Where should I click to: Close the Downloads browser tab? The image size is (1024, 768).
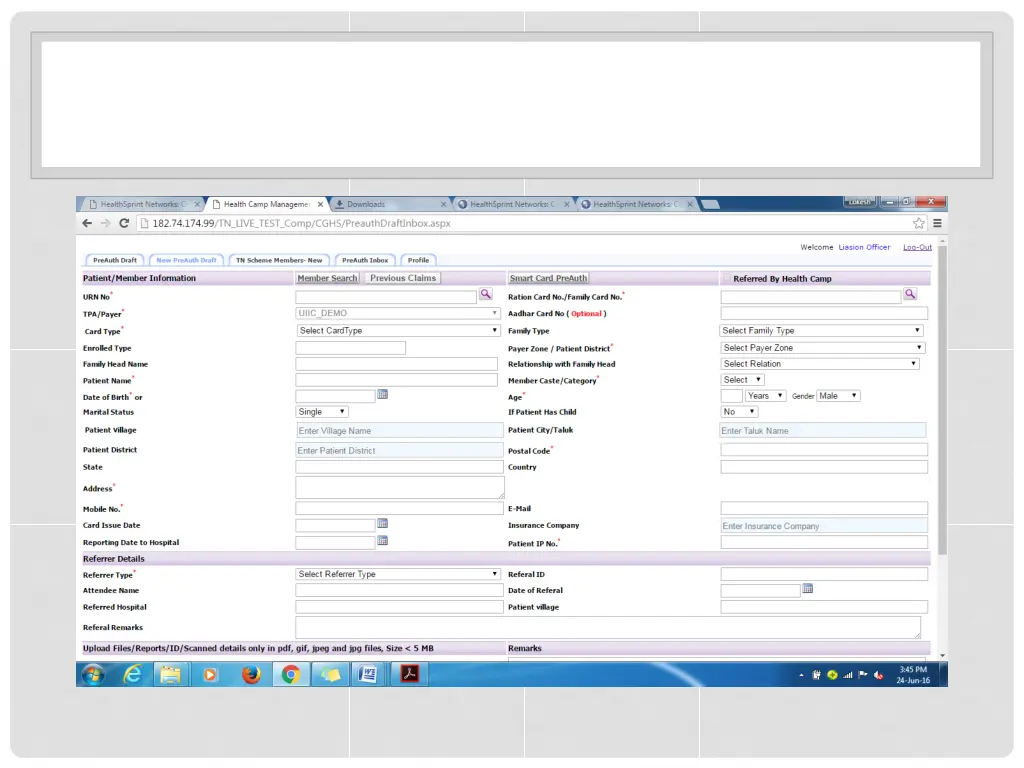tap(443, 204)
